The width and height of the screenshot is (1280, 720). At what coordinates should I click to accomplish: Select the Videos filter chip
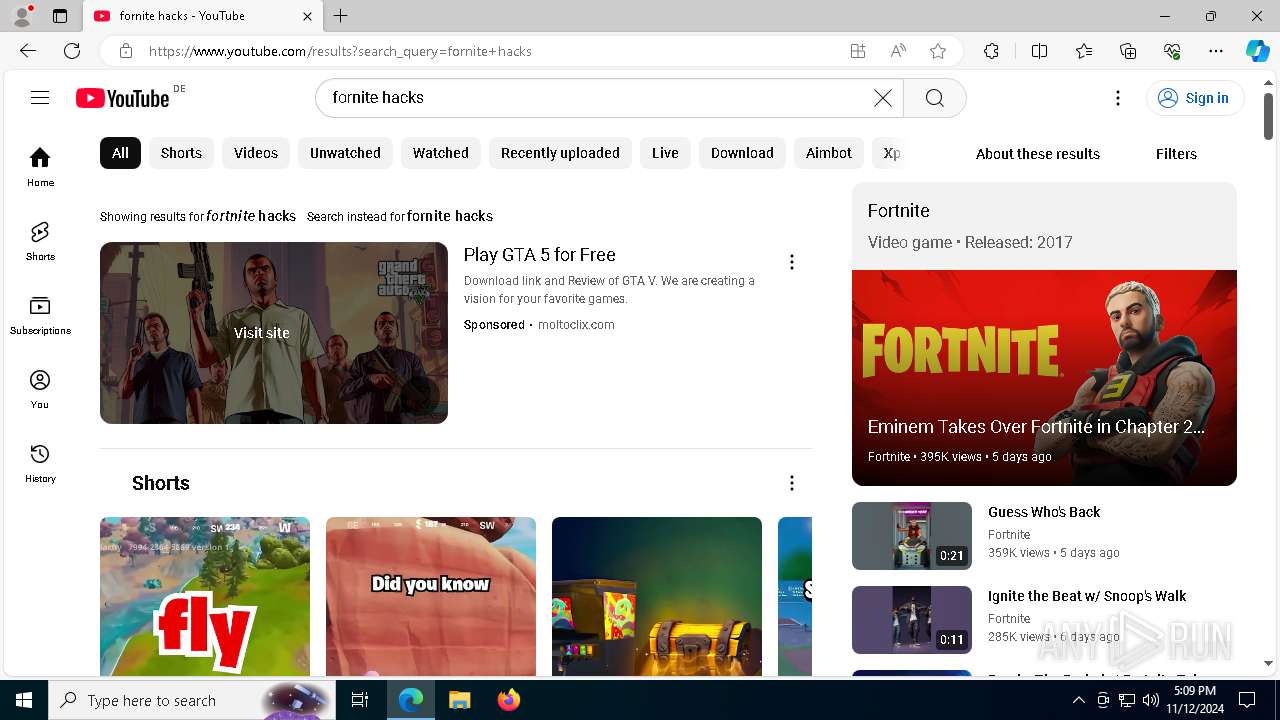click(256, 153)
